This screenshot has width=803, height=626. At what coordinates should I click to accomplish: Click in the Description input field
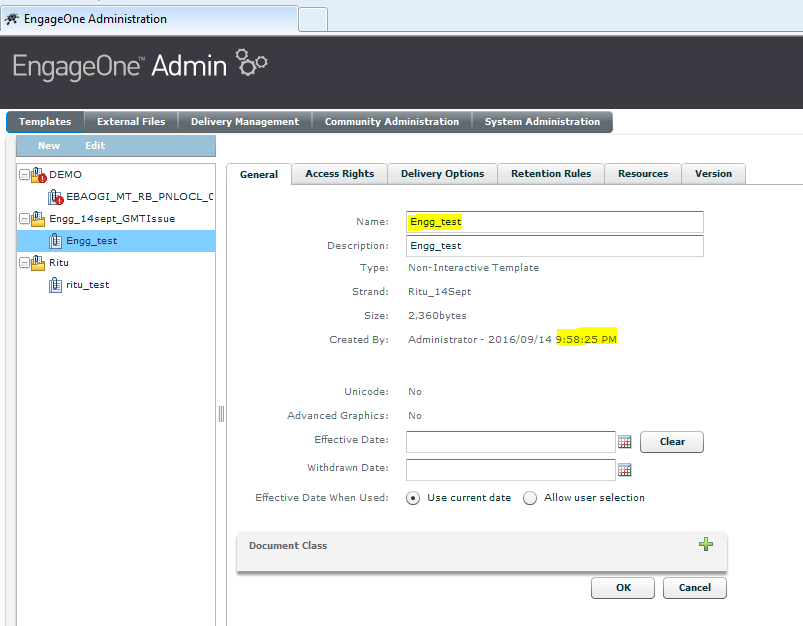[555, 246]
